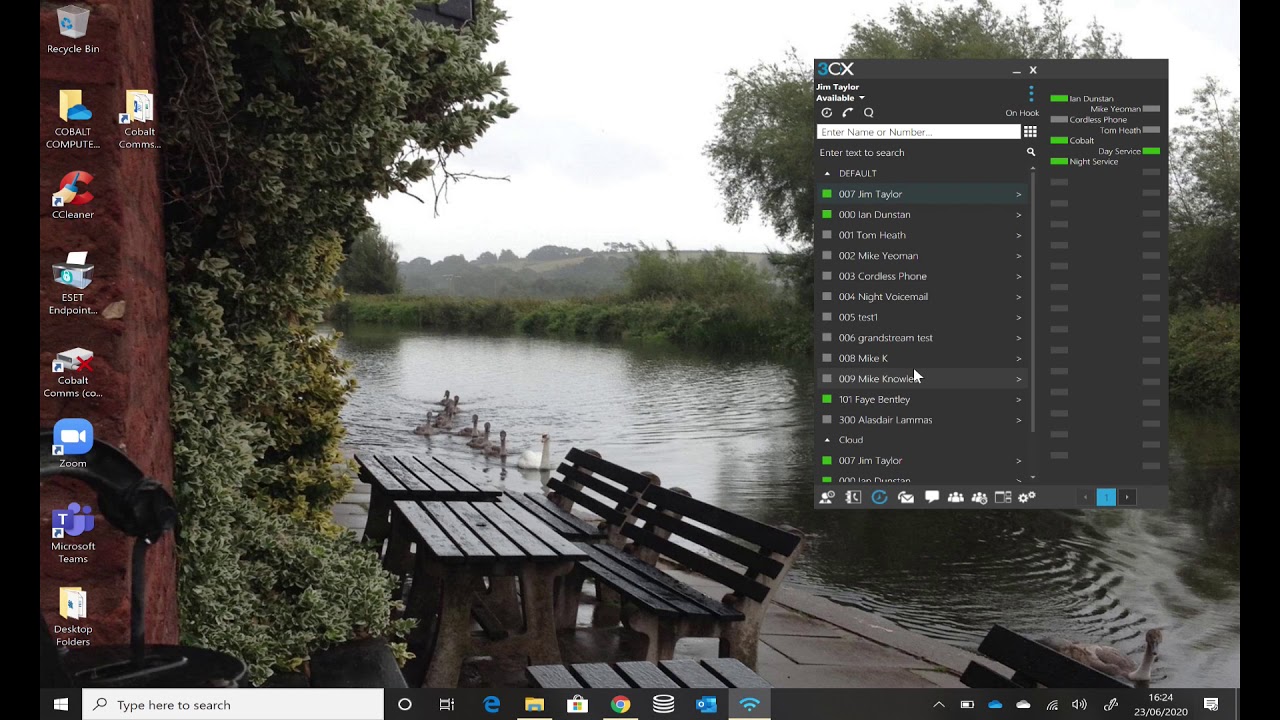The width and height of the screenshot is (1280, 720).
Task: Click the Windows Start button
Action: coord(61,705)
